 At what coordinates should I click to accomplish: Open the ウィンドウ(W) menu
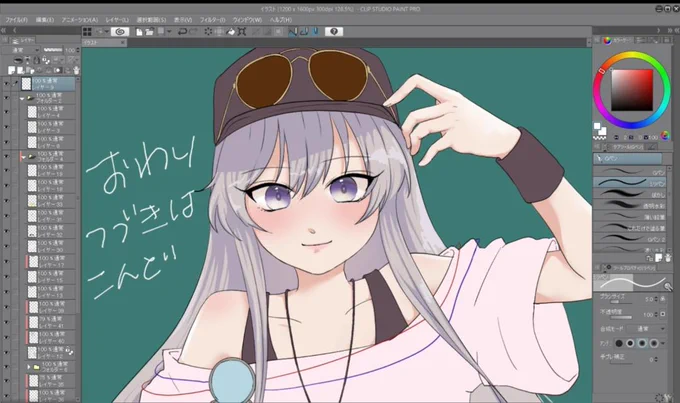click(x=247, y=20)
